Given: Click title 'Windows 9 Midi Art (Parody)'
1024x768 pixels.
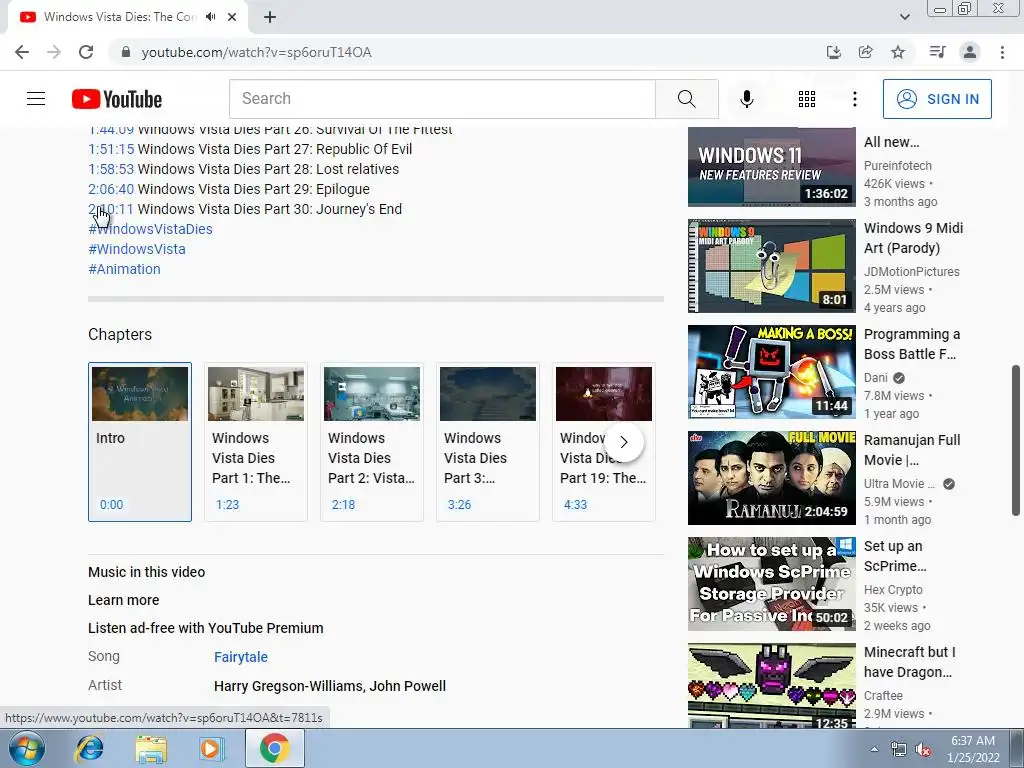Looking at the screenshot, I should click(x=913, y=238).
